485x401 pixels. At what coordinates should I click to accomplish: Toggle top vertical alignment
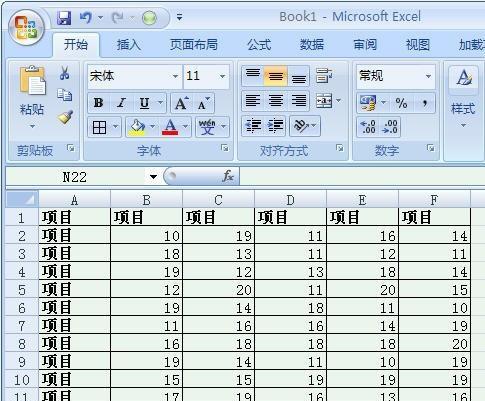pyautogui.click(x=253, y=76)
